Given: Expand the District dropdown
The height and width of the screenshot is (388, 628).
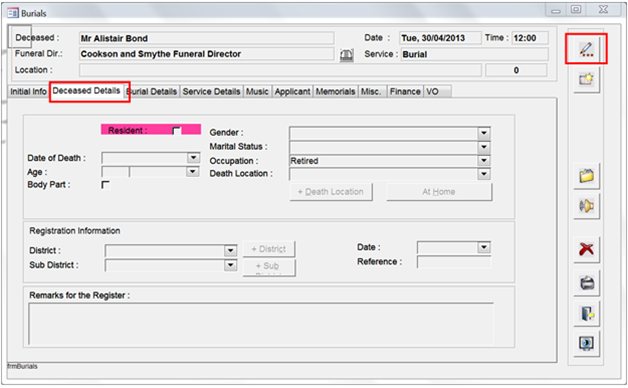Looking at the screenshot, I should (x=230, y=251).
